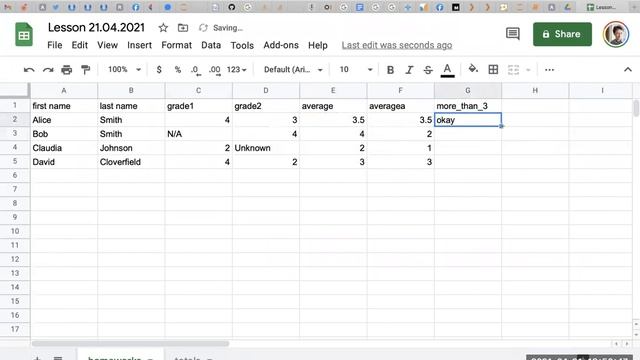
Task: Select column G header
Action: (x=468, y=90)
